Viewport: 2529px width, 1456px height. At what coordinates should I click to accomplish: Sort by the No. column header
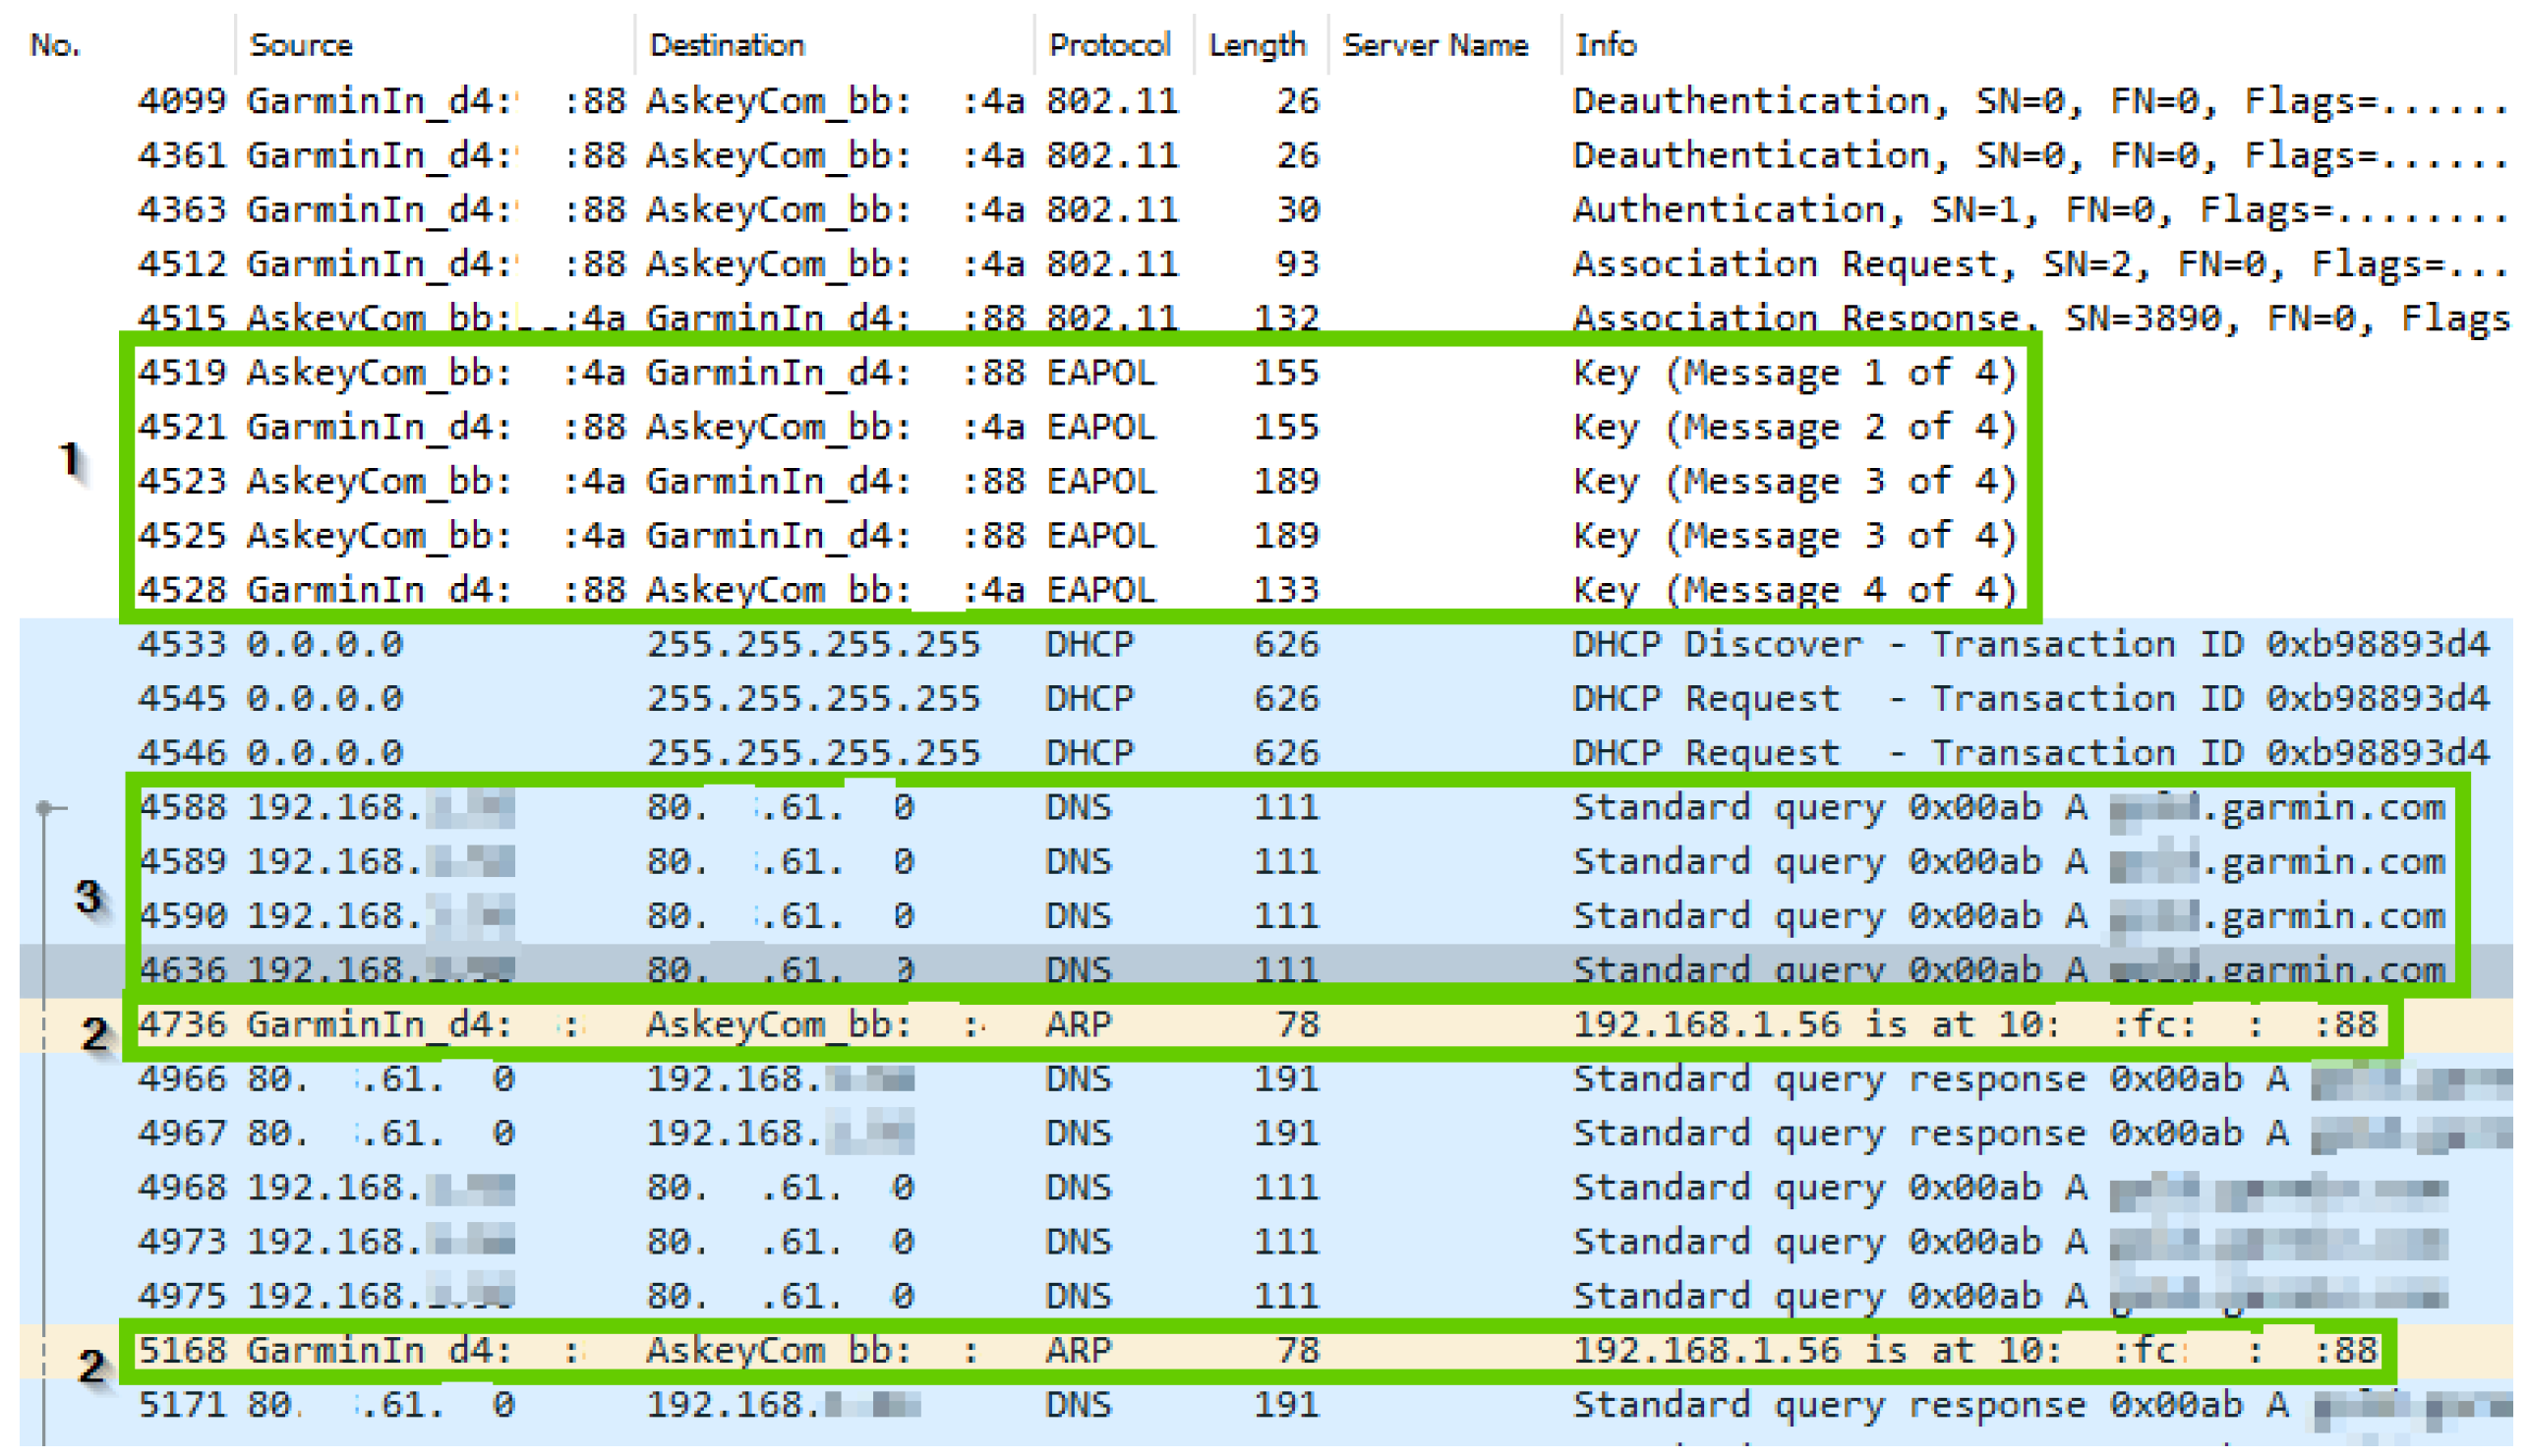pyautogui.click(x=56, y=45)
